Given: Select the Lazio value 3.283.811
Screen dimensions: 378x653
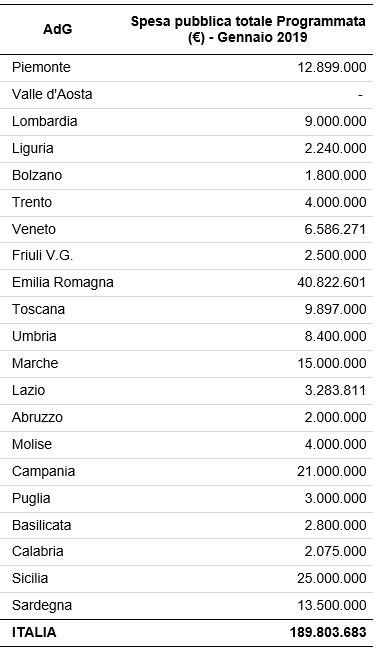Looking at the screenshot, I should click(x=335, y=391).
